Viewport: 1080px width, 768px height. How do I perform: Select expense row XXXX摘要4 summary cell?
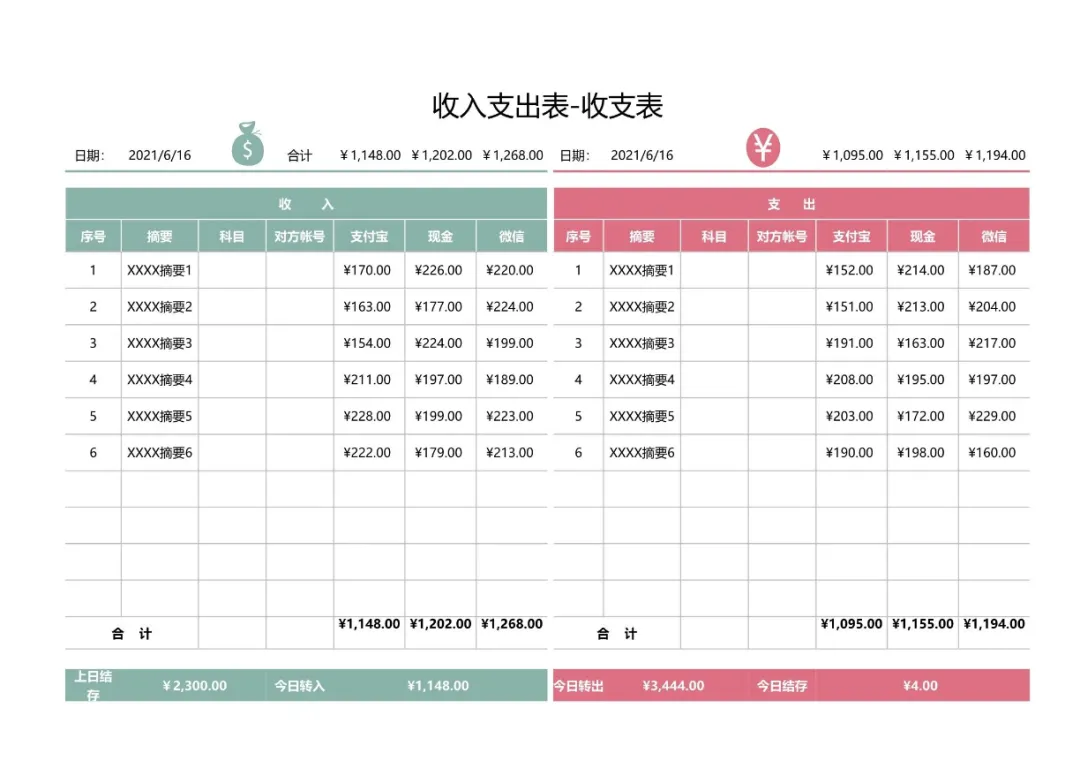[642, 380]
